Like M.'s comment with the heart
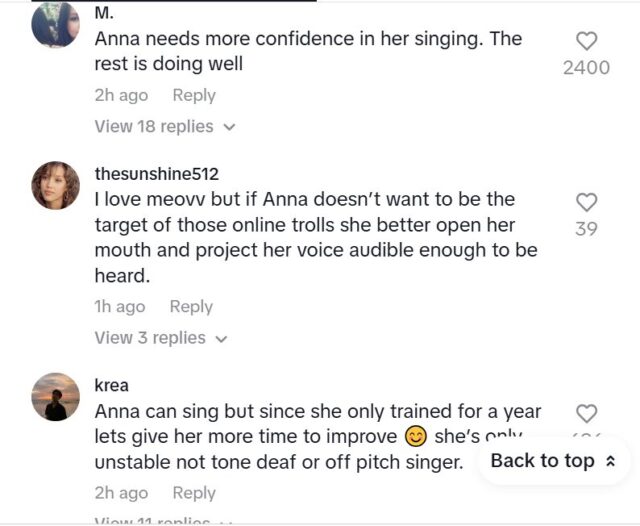The width and height of the screenshot is (640, 526). (587, 41)
